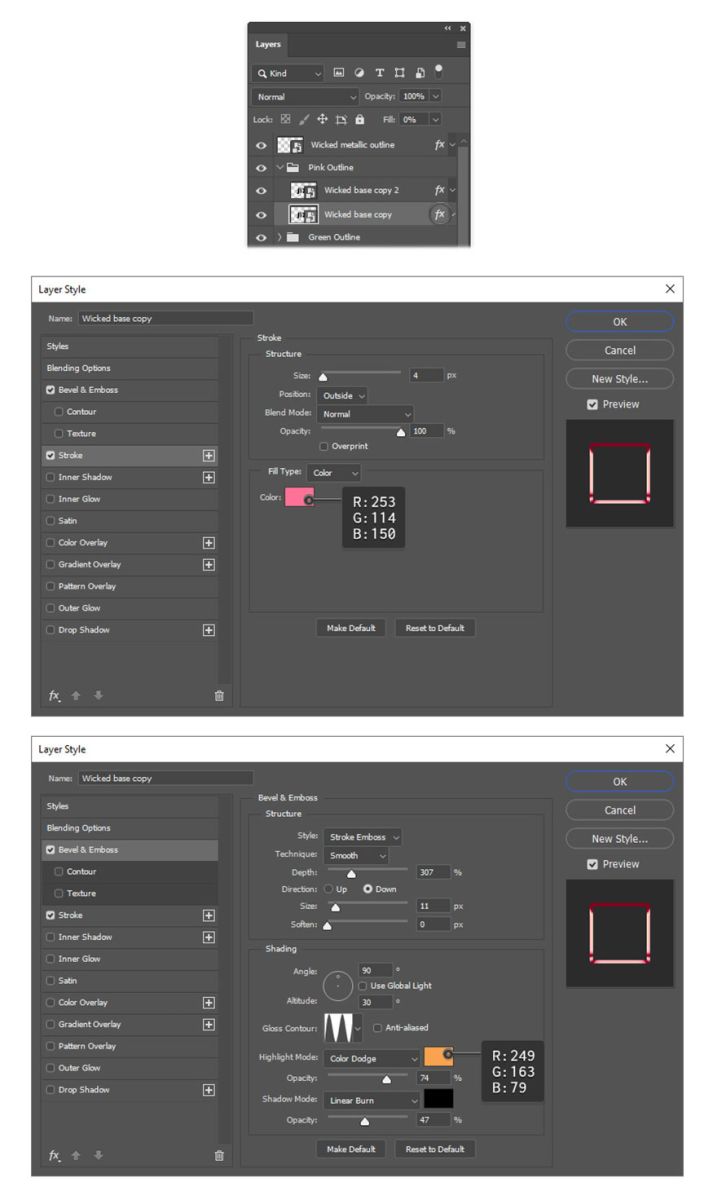Open the orange Highlight Mode color swatch

click(x=438, y=1057)
